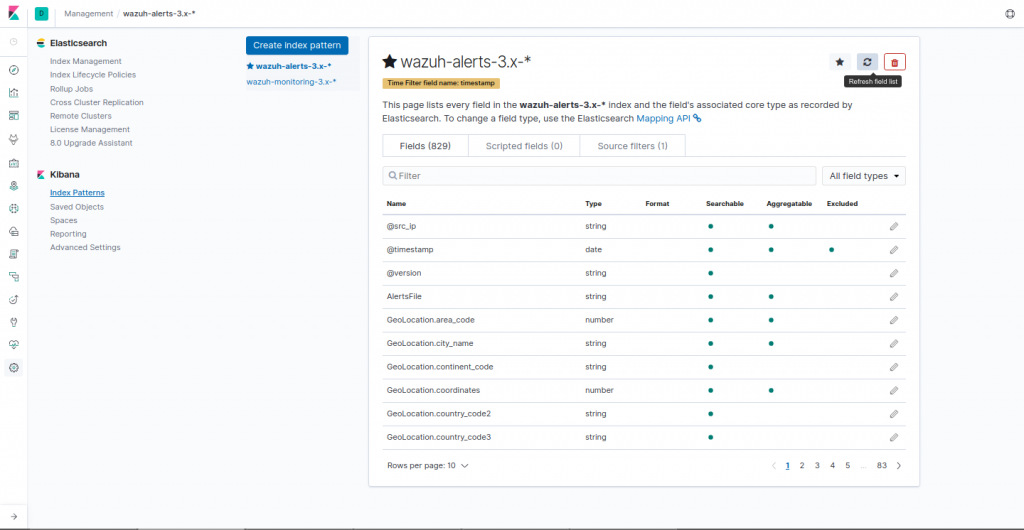Open Visualize from the side navigation
The image size is (1024, 530).
pyautogui.click(x=14, y=93)
